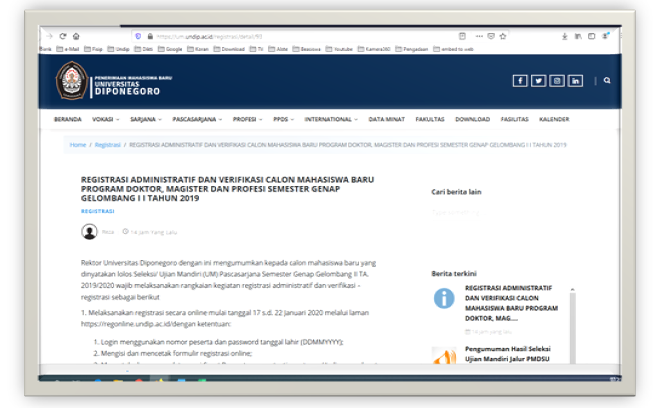This screenshot has width=664, height=408.
Task: Click the Universitas Diponegoro logo
Action: click(x=73, y=80)
